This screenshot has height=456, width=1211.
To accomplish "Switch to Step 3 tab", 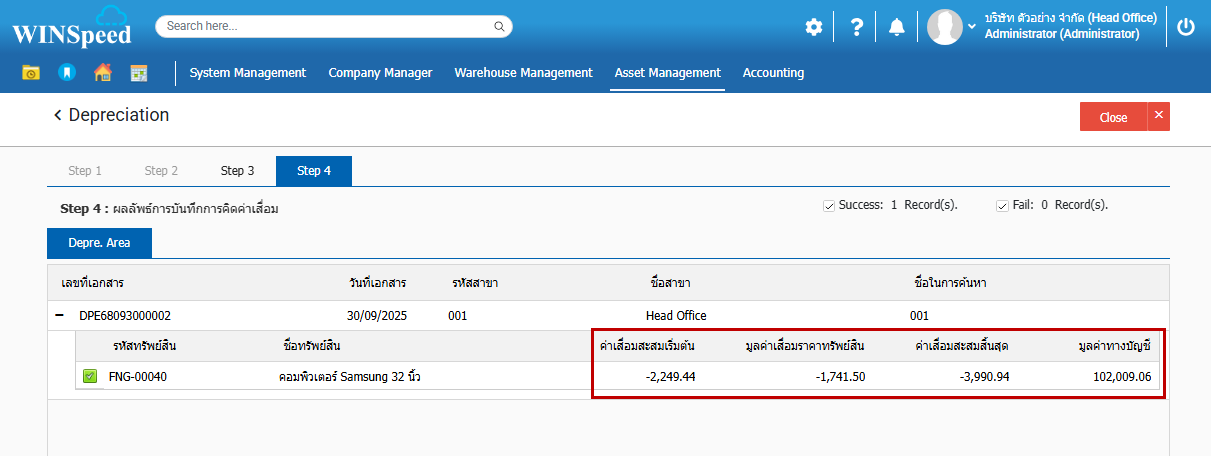I will tap(238, 171).
